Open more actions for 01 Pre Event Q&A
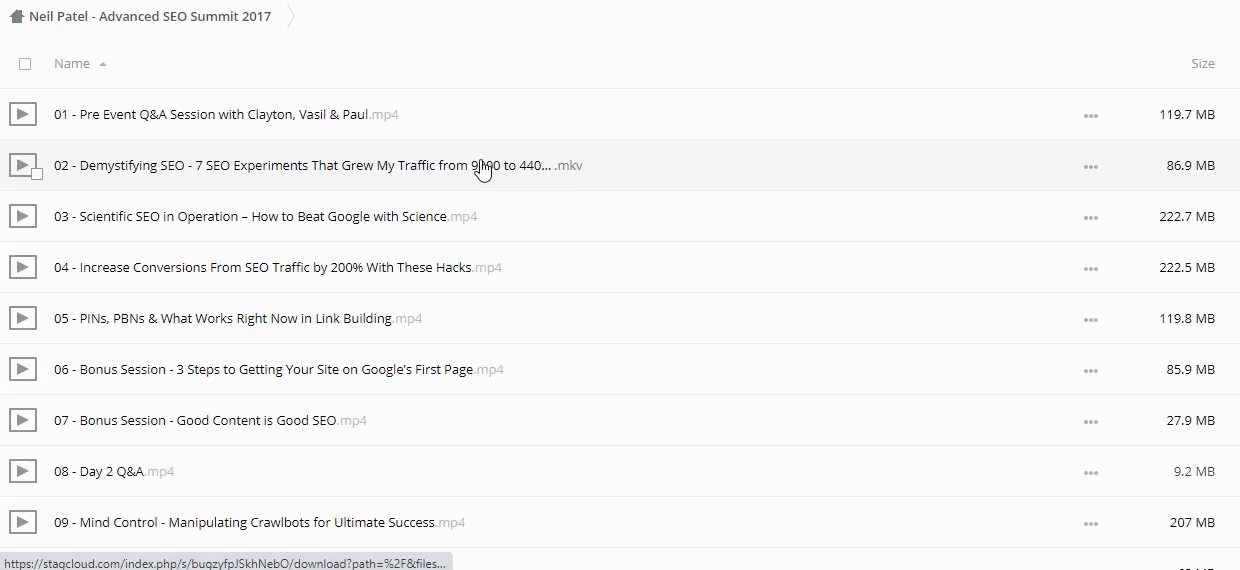 (x=1090, y=115)
